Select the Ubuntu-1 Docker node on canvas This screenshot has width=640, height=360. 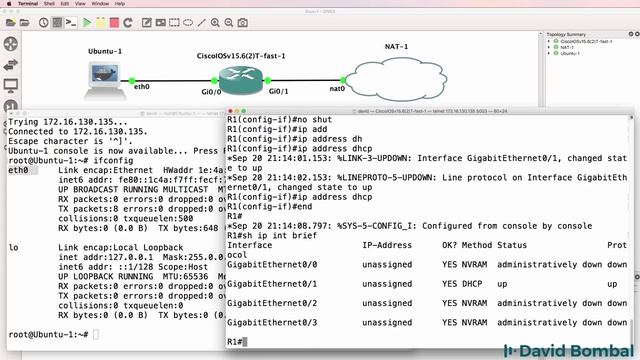[105, 80]
